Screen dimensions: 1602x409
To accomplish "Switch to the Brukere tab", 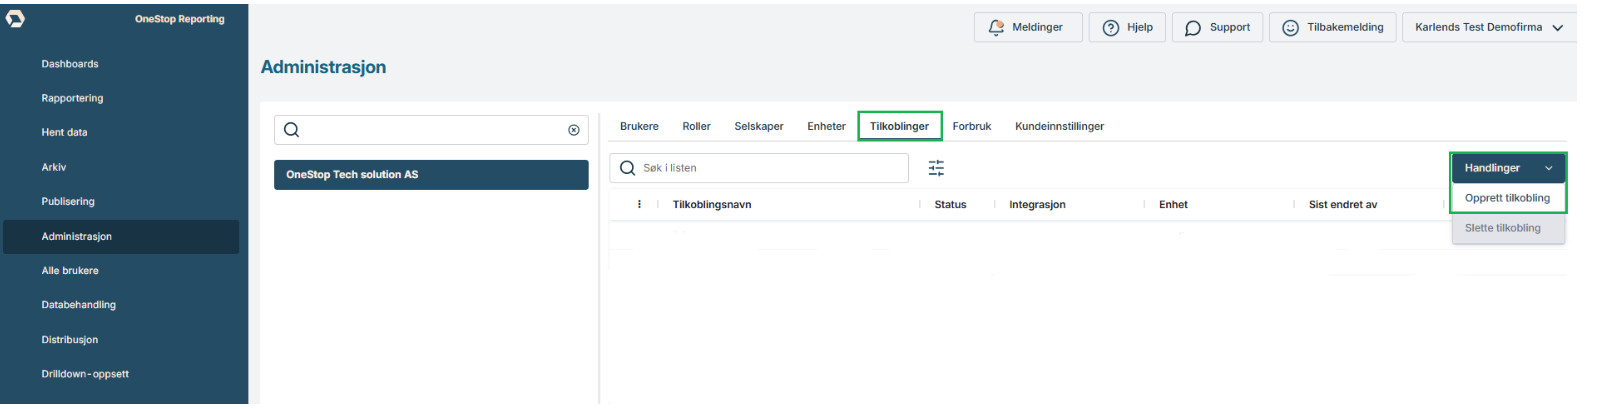I will pyautogui.click(x=639, y=126).
